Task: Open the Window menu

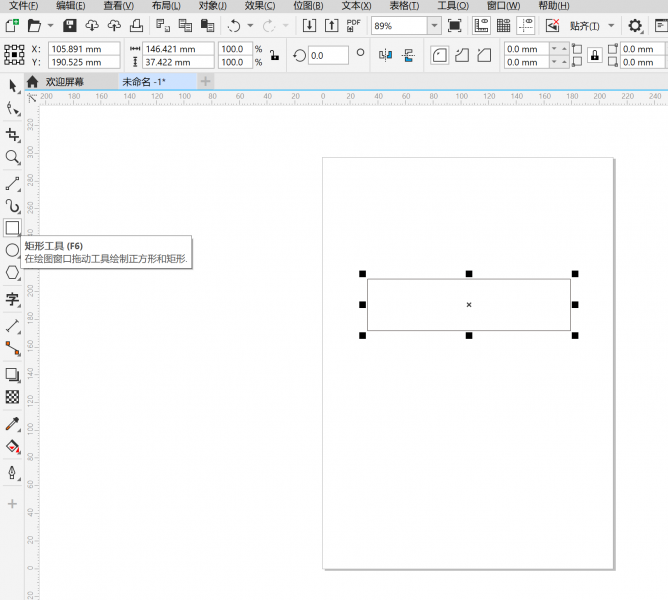Action: click(504, 6)
